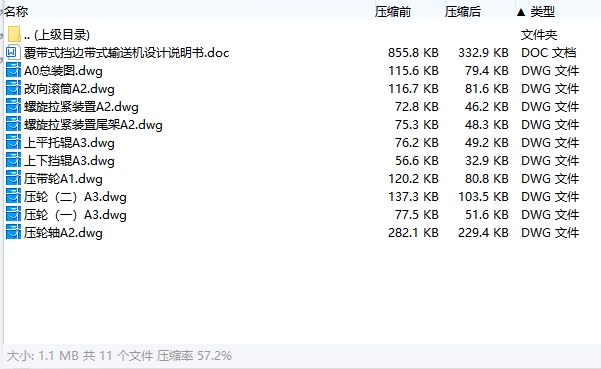The width and height of the screenshot is (601, 369).
Task: Click the 229.4 KB compressed size value
Action: (x=483, y=233)
